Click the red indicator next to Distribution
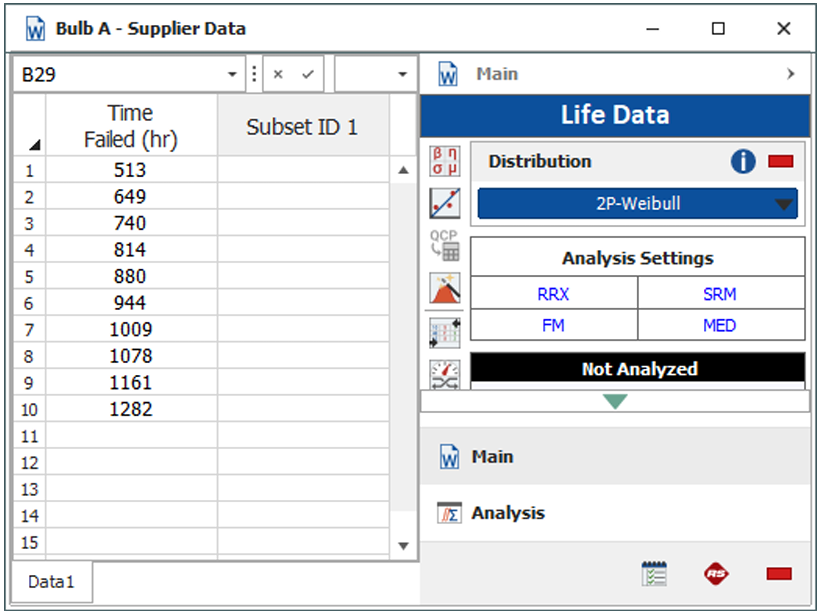This screenshot has height=613, width=819. tap(781, 161)
